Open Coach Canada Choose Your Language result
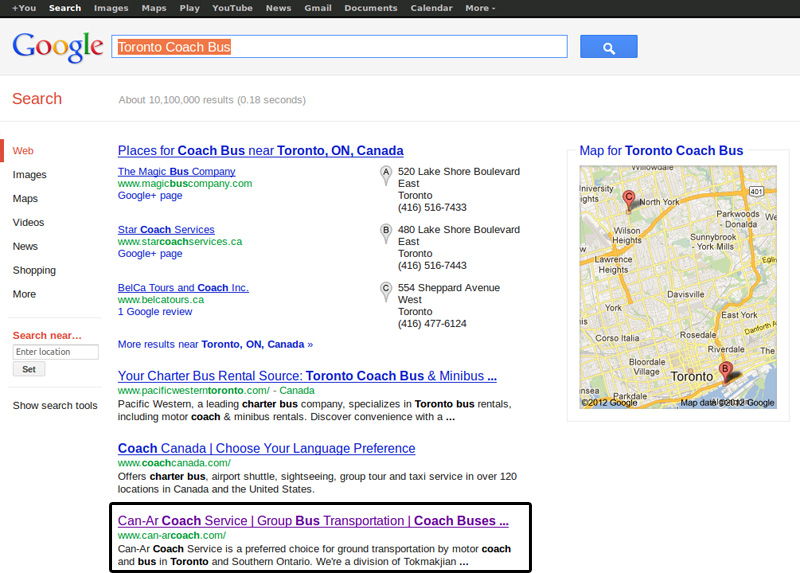 coord(266,449)
